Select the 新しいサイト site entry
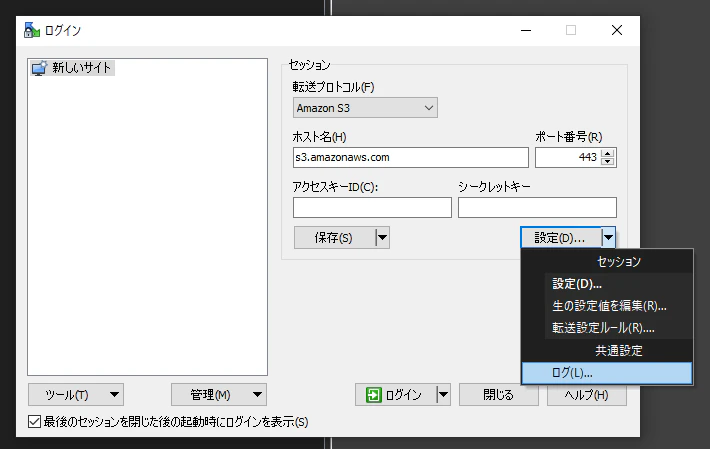Viewport: 710px width, 449px height. click(x=72, y=68)
